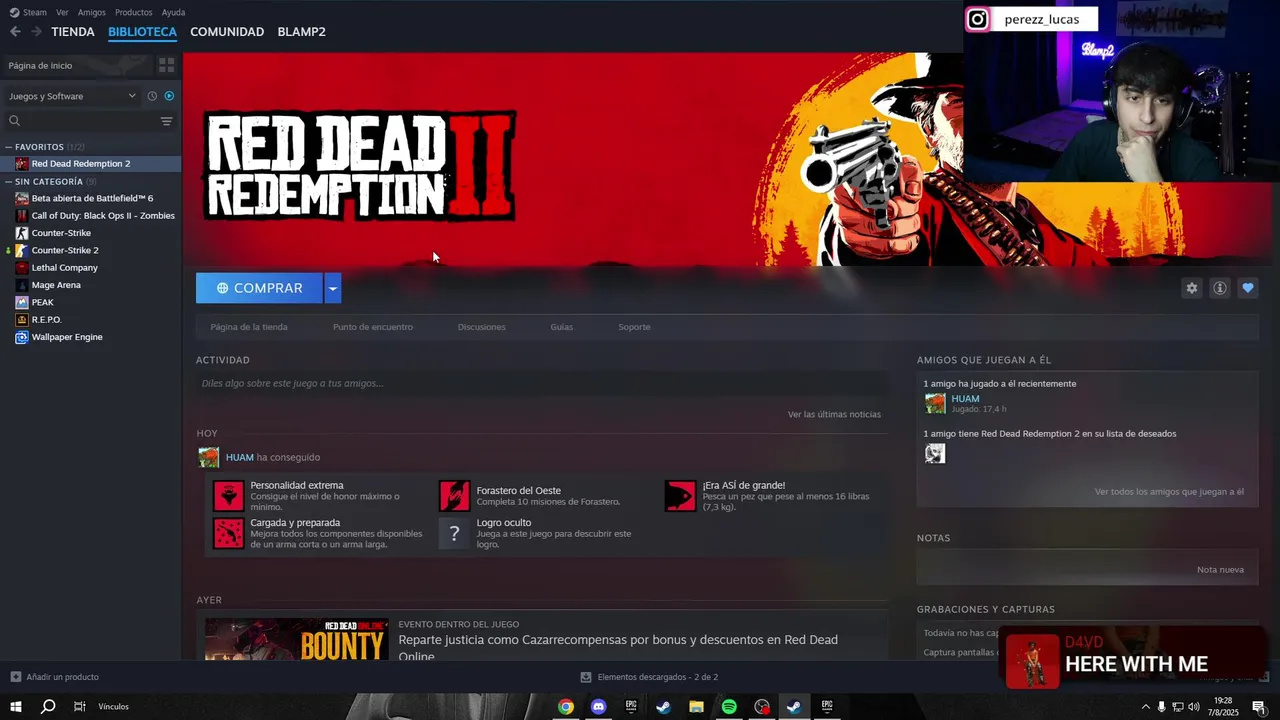Click the Comprar button
The width and height of the screenshot is (1280, 720).
tap(259, 288)
